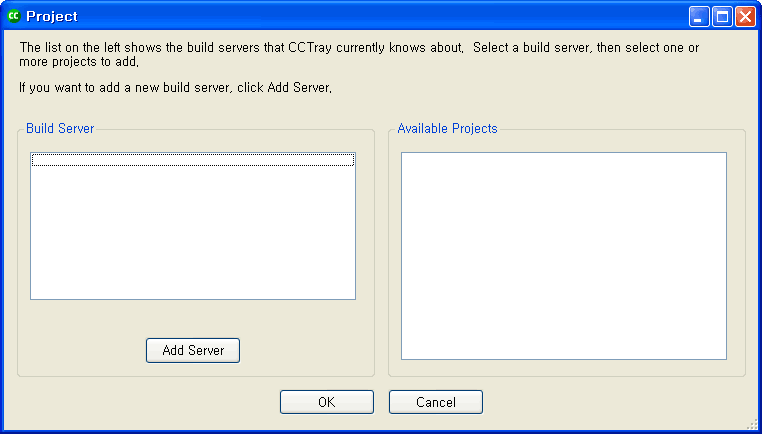Close the Project dialog with the X
The image size is (762, 434).
click(x=745, y=16)
